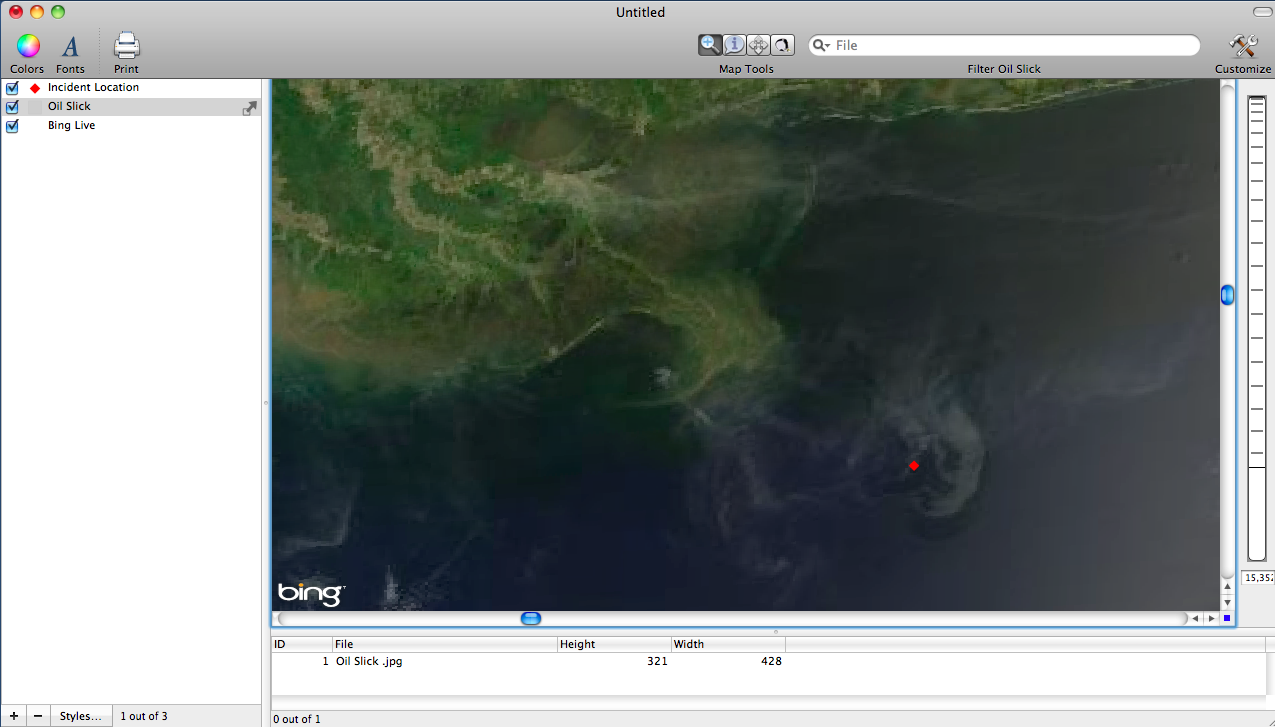Select the lasso selection map tool
Viewport: 1275px width, 727px height.
(x=782, y=45)
